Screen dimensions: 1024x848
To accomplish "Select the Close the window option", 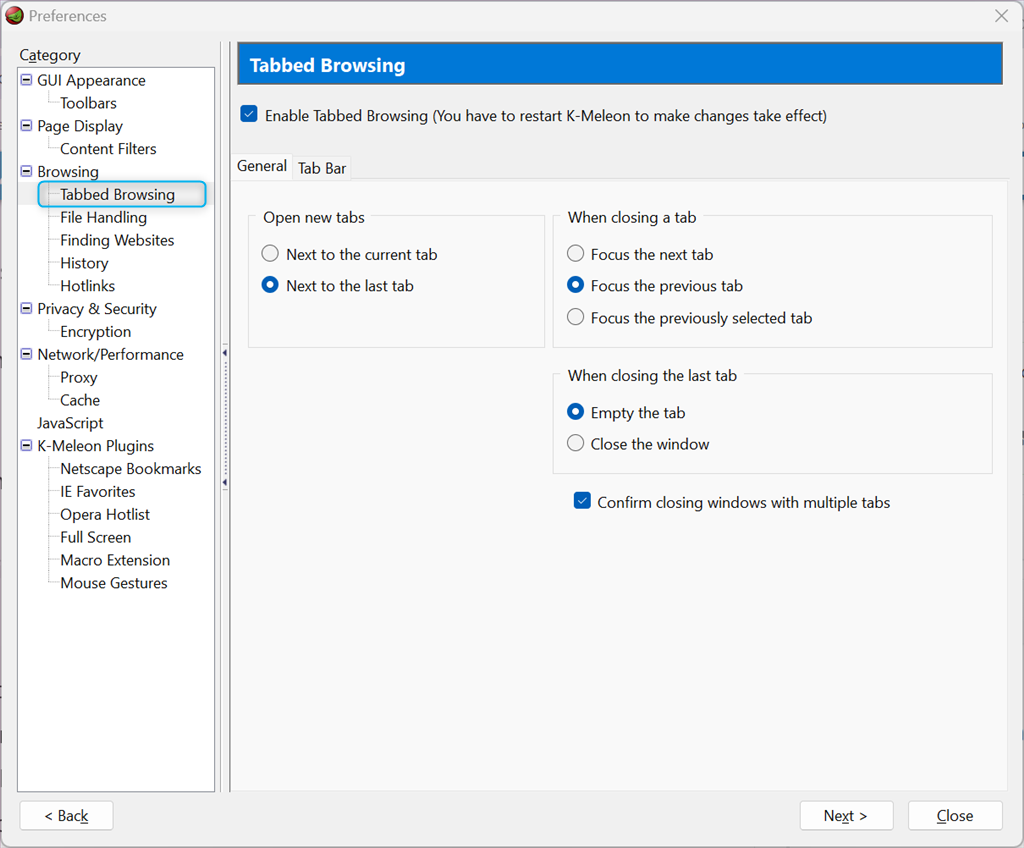I will click(x=575, y=443).
